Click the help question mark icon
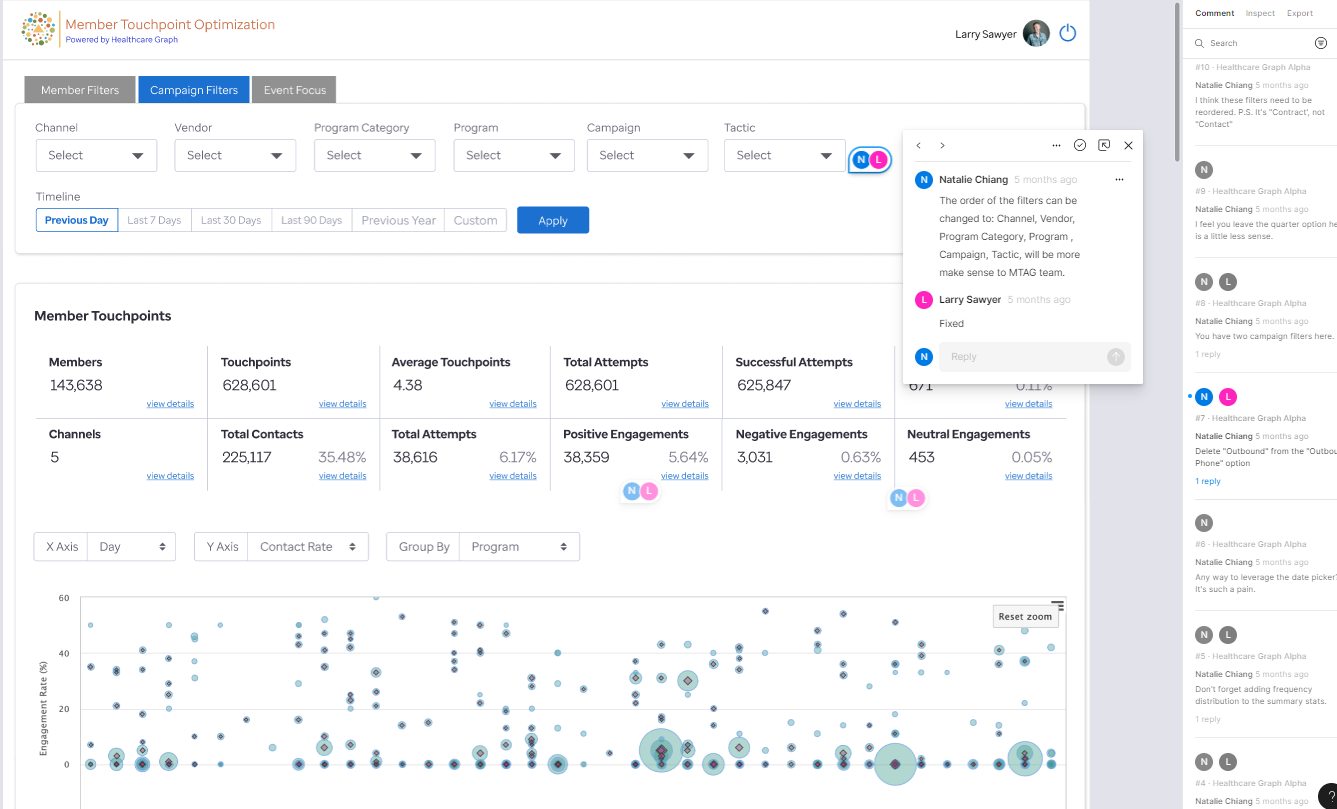The height and width of the screenshot is (809, 1337). point(1329,796)
